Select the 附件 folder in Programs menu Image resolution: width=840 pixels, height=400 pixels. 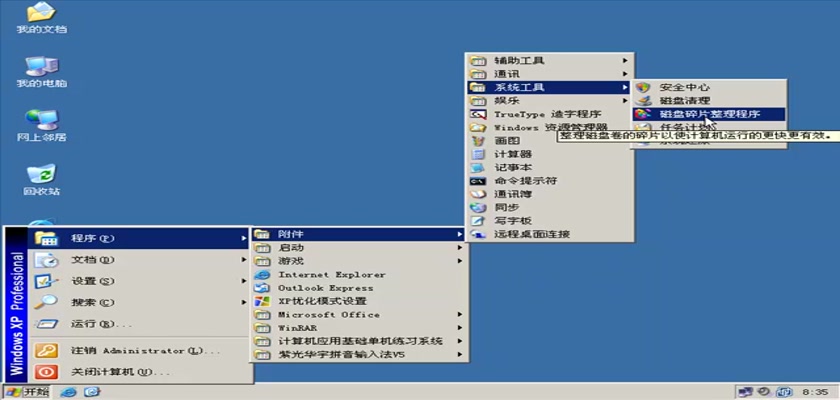point(359,235)
